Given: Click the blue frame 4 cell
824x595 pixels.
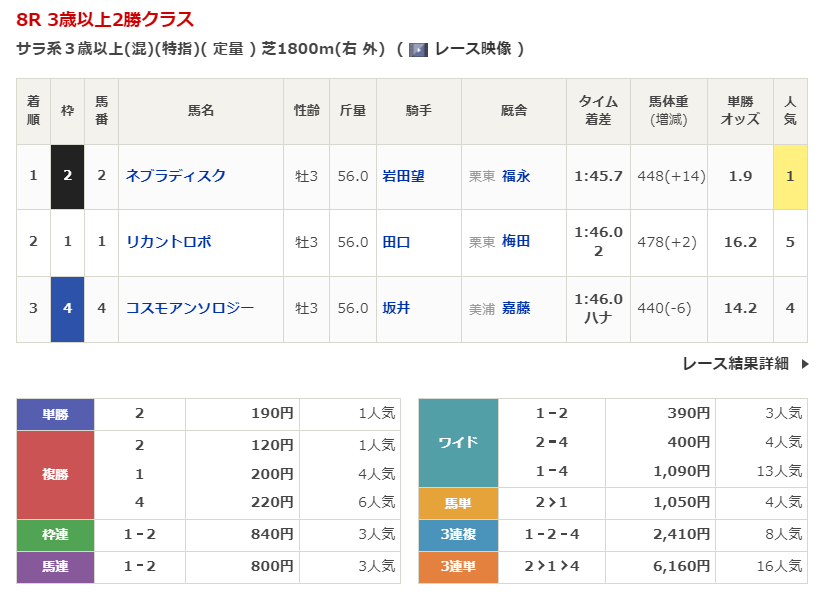Looking at the screenshot, I should [67, 308].
